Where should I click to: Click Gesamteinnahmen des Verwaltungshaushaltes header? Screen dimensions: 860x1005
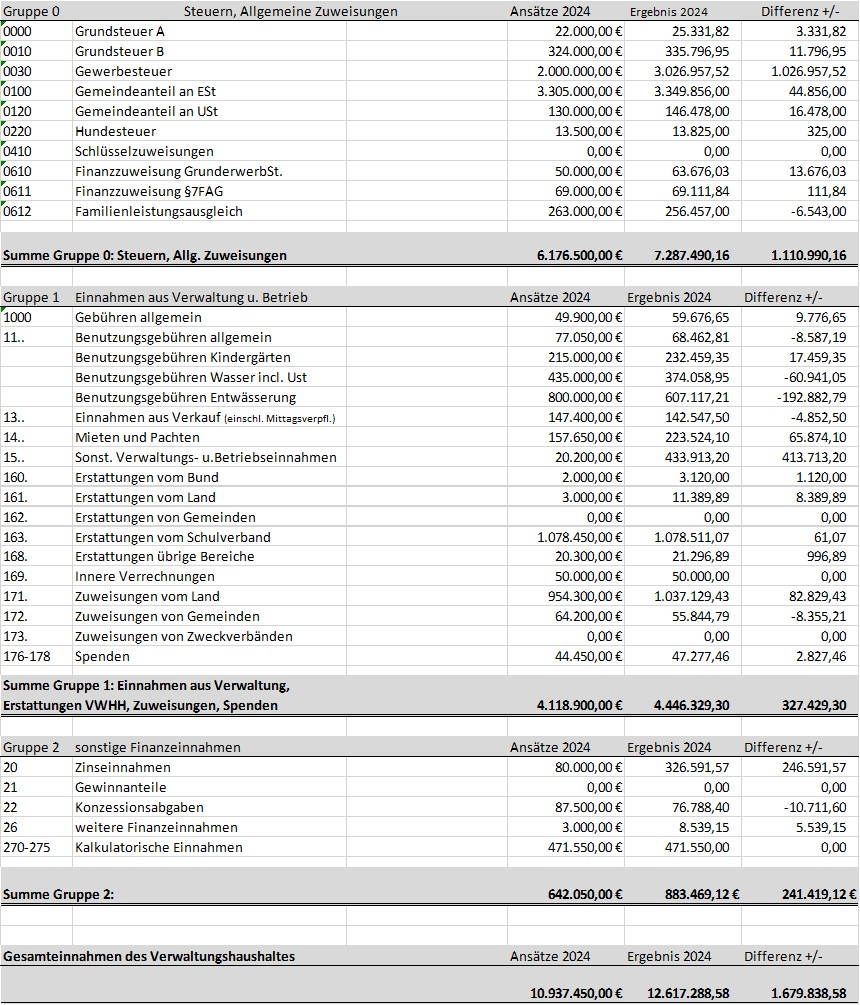coord(149,956)
